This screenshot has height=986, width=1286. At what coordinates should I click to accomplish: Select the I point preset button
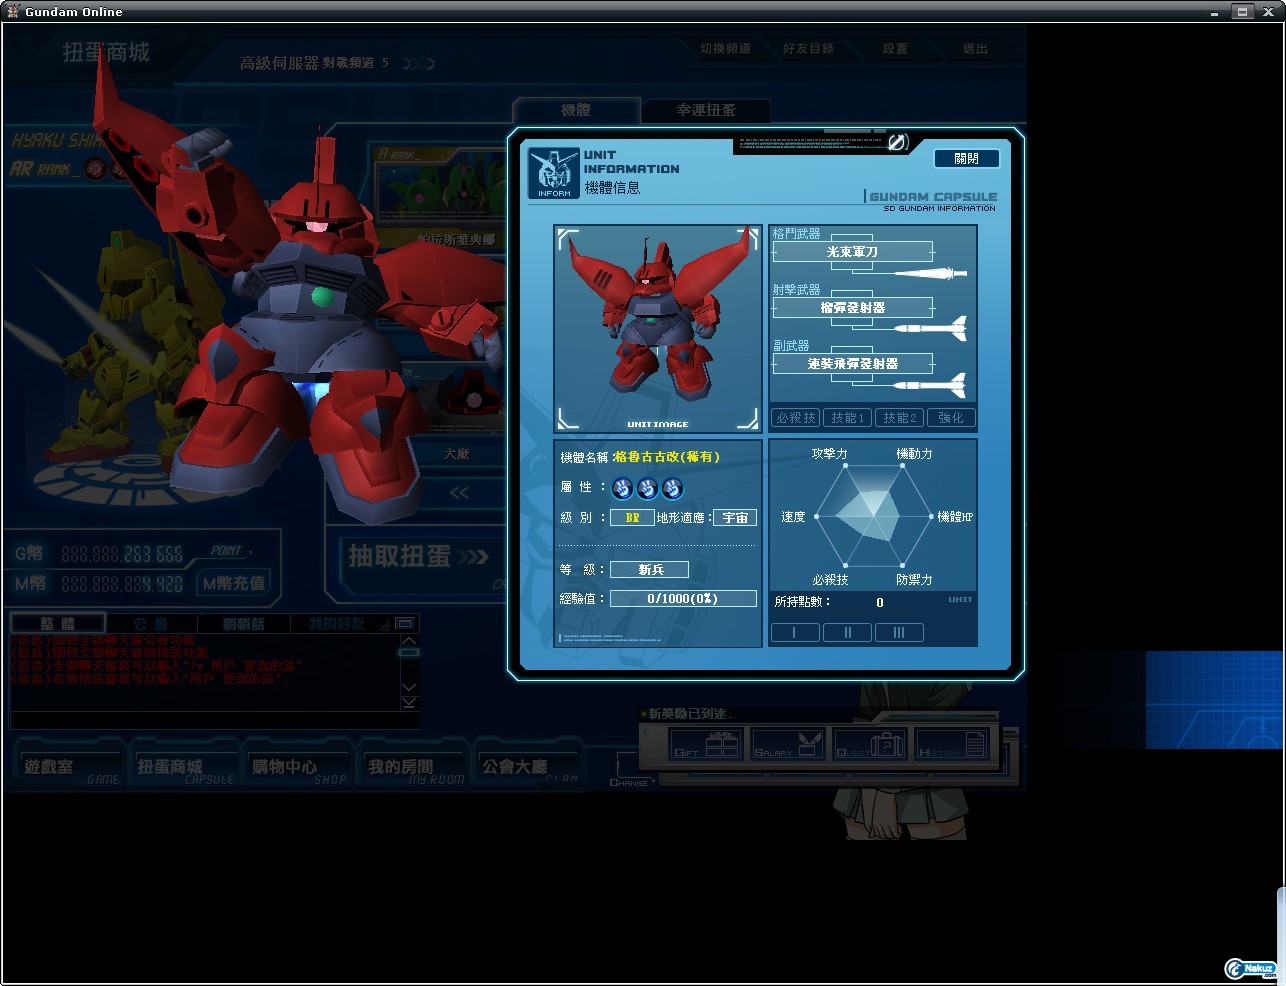click(x=795, y=632)
